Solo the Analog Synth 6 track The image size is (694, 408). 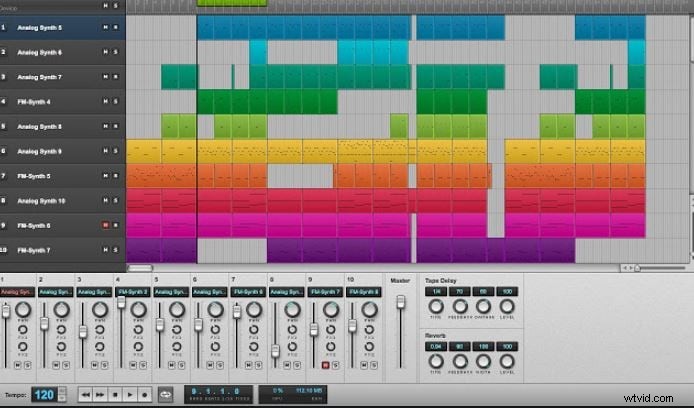coord(116,52)
